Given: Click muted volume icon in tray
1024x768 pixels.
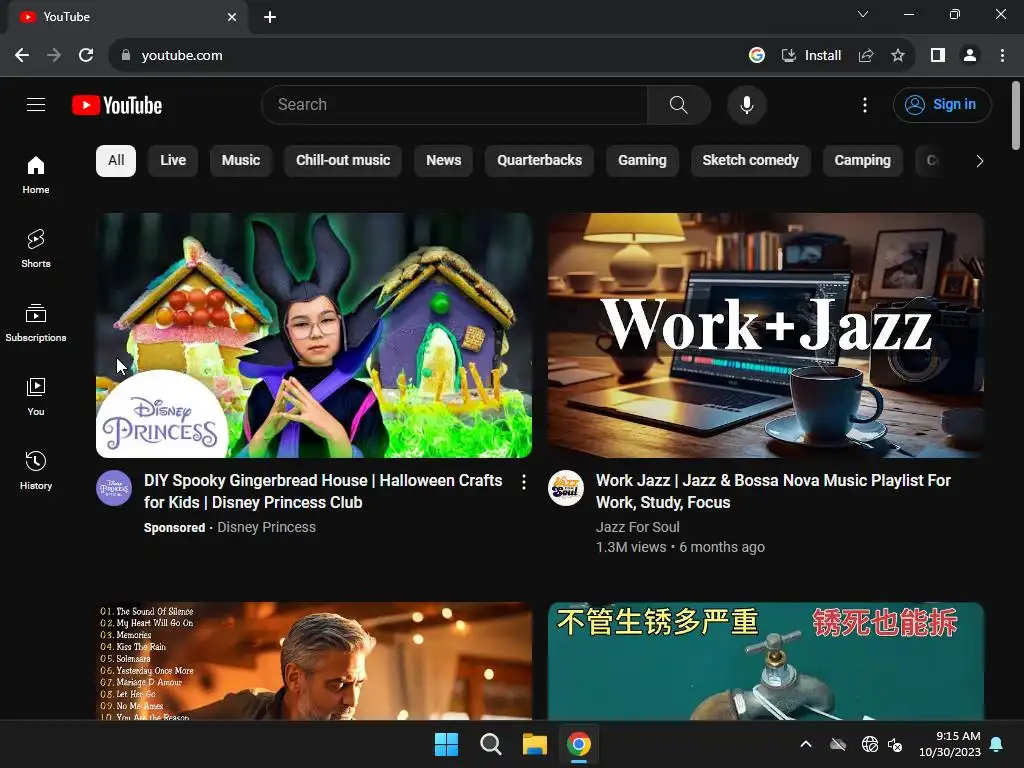Looking at the screenshot, I should (895, 744).
